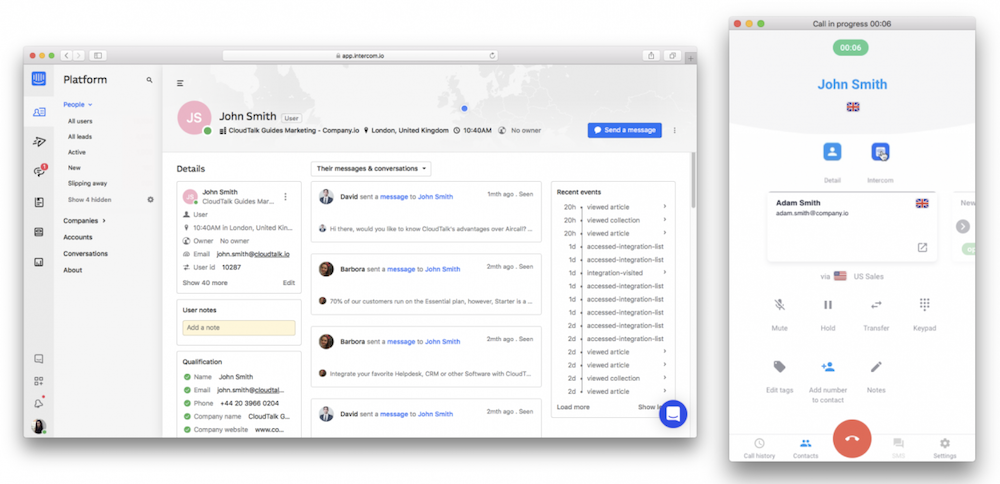Select Slipping away segment
This screenshot has width=1000, height=484.
(87, 184)
